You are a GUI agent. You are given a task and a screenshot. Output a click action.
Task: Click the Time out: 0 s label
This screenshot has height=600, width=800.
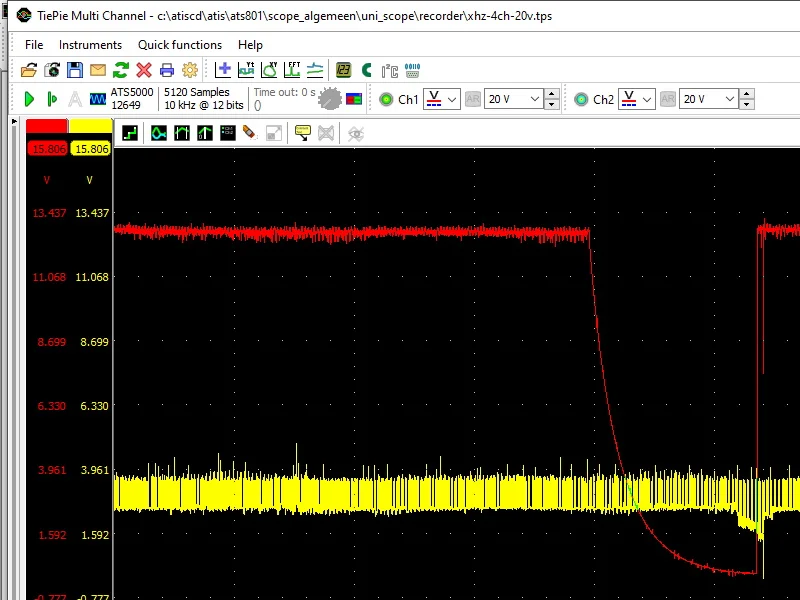point(284,92)
